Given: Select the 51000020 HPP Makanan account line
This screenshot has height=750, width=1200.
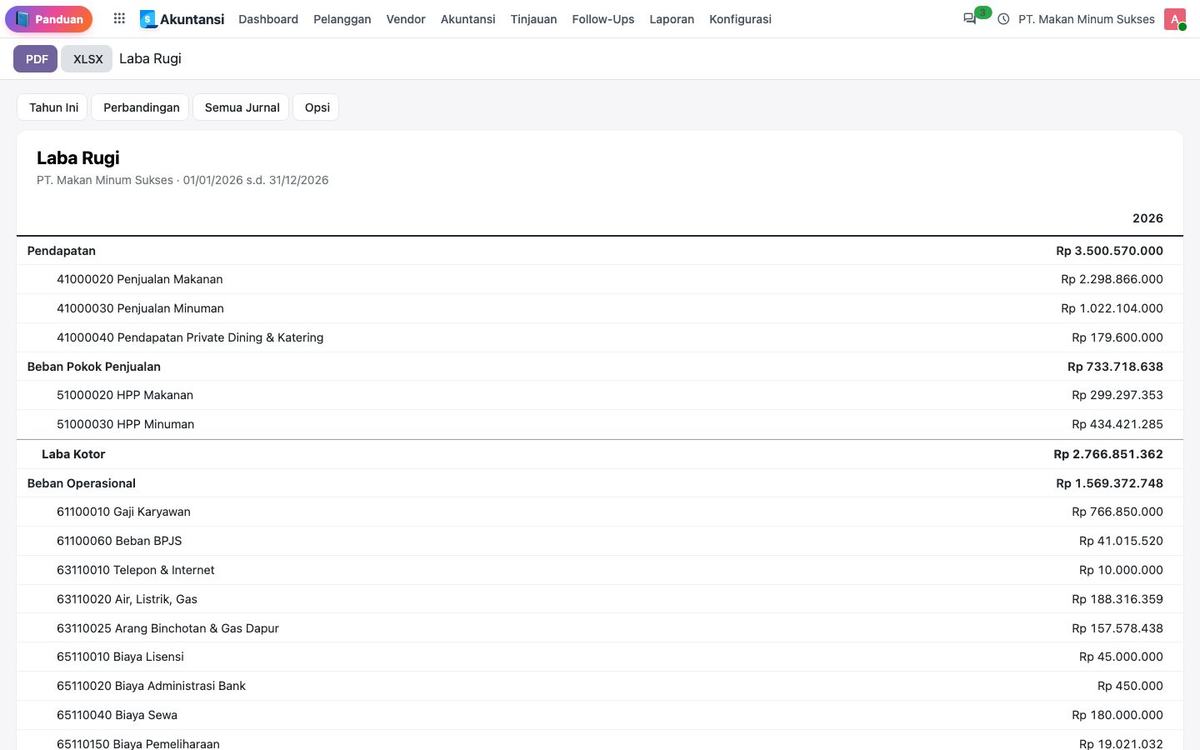Looking at the screenshot, I should (600, 395).
